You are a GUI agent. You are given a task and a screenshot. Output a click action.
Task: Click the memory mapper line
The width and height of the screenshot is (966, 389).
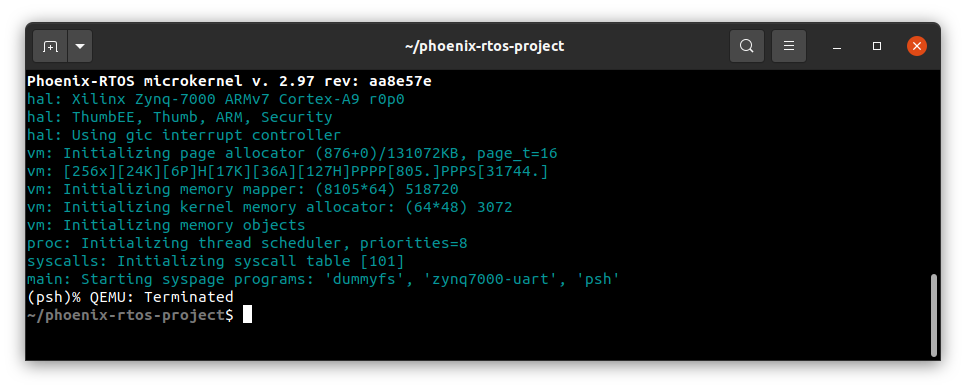(x=243, y=189)
